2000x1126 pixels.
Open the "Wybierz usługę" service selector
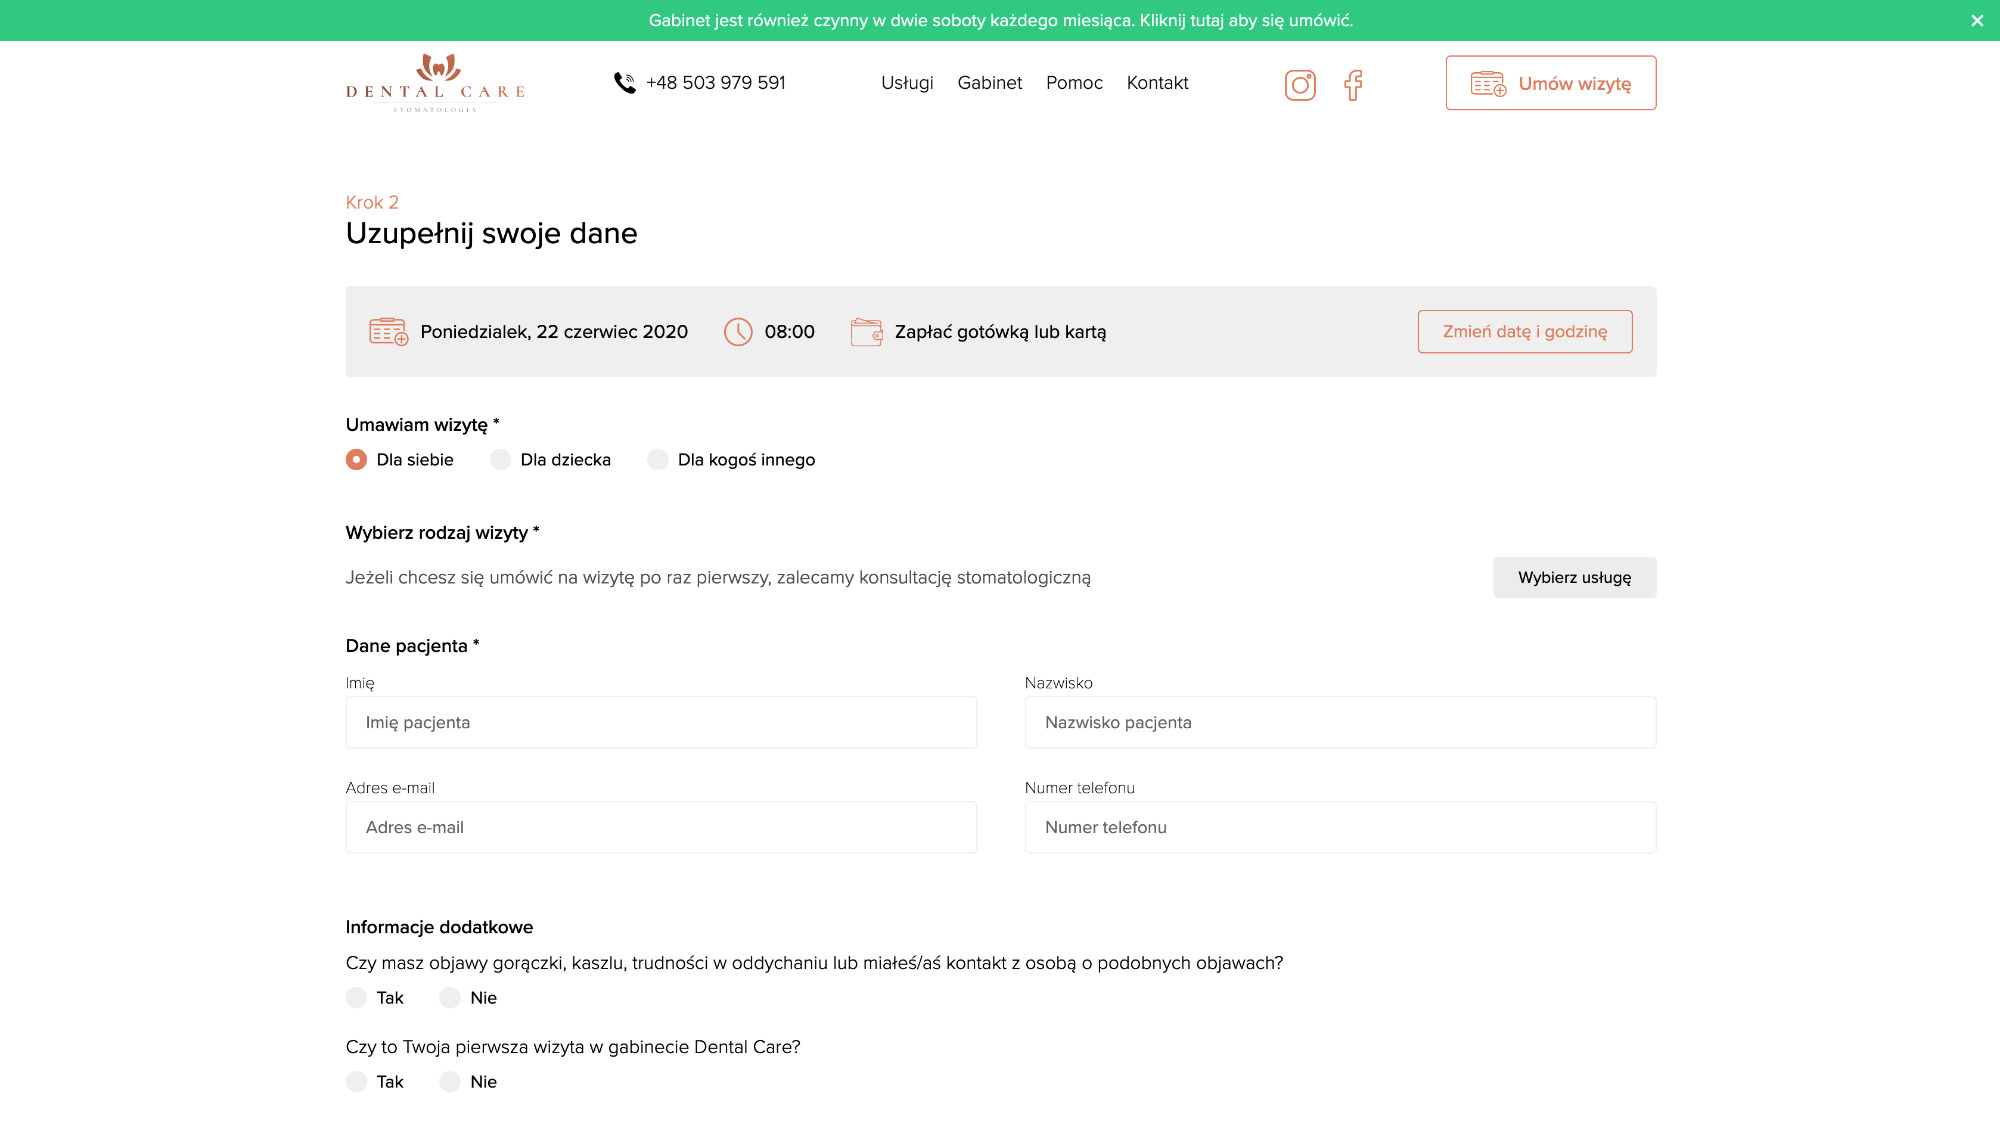tap(1574, 577)
